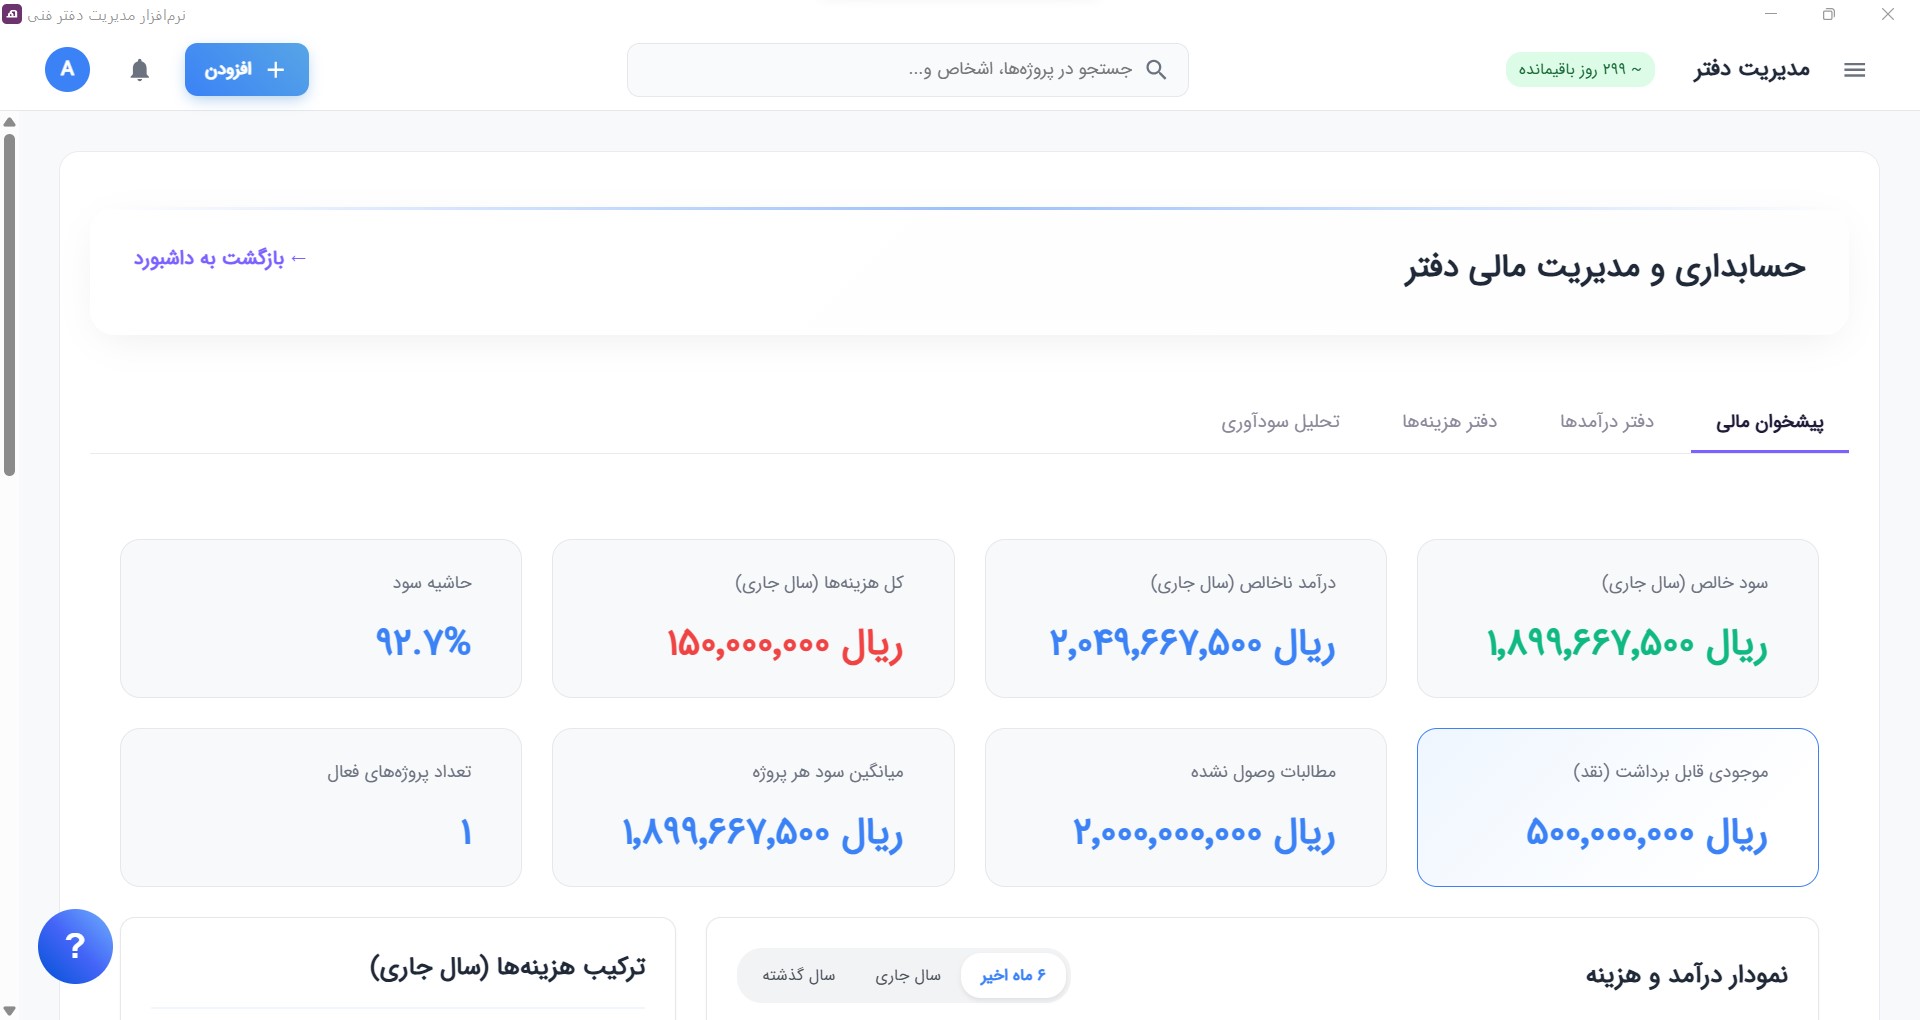
Task: Enable the ۶ ماه اخیر view
Action: point(1014,975)
